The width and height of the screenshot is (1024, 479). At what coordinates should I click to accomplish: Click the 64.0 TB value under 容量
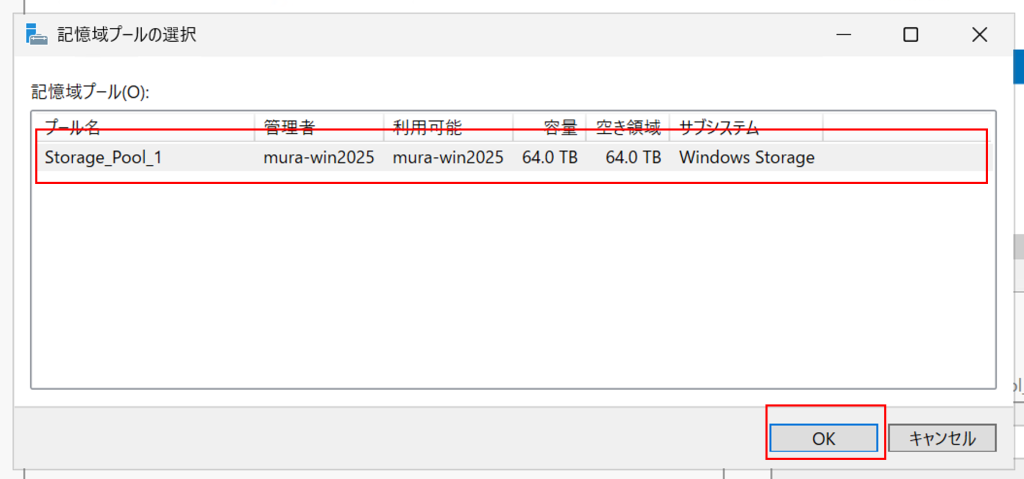click(x=550, y=157)
